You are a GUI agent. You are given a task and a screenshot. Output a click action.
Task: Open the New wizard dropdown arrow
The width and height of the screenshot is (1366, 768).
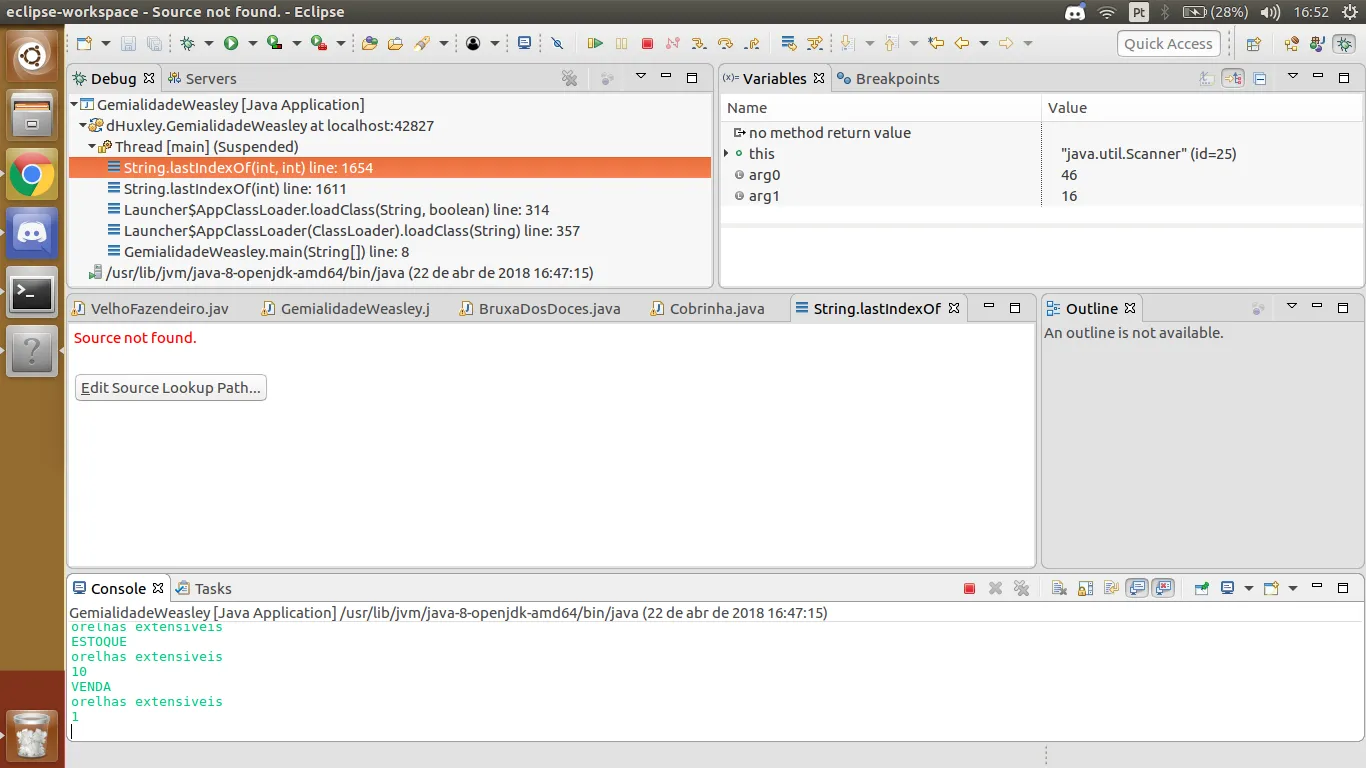pos(106,43)
